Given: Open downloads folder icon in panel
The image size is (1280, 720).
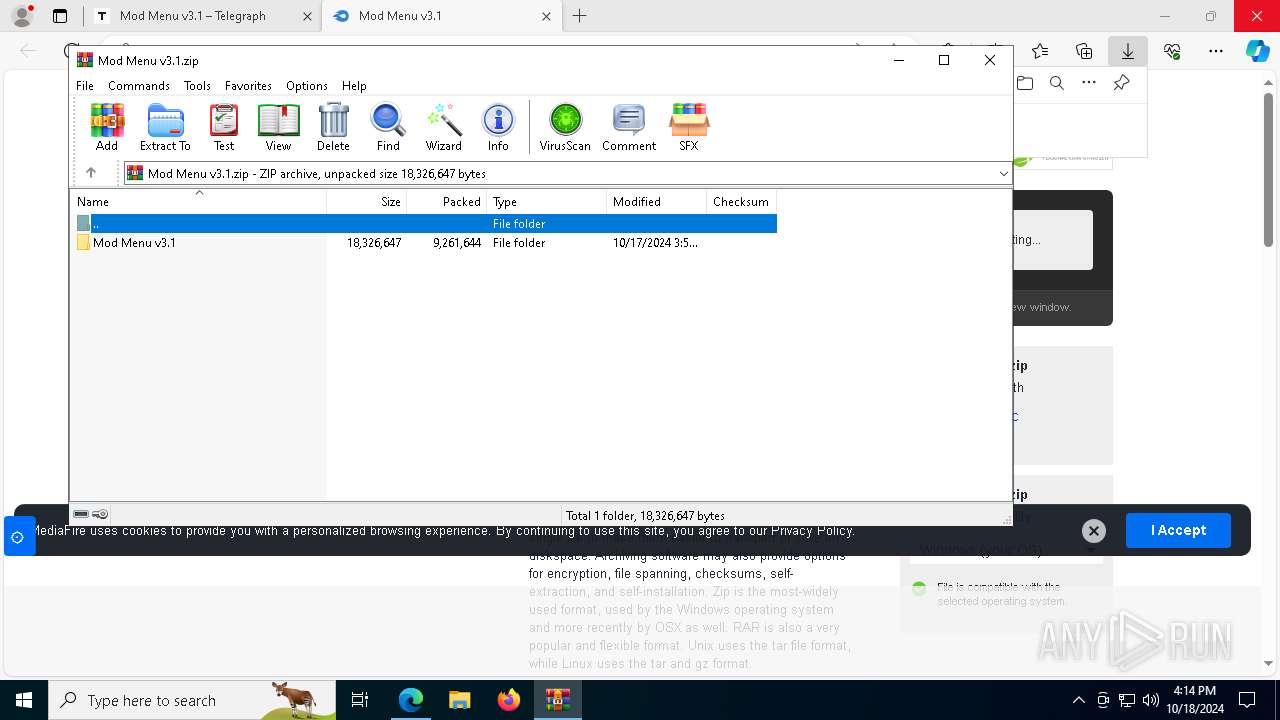Looking at the screenshot, I should pos(1025,83).
